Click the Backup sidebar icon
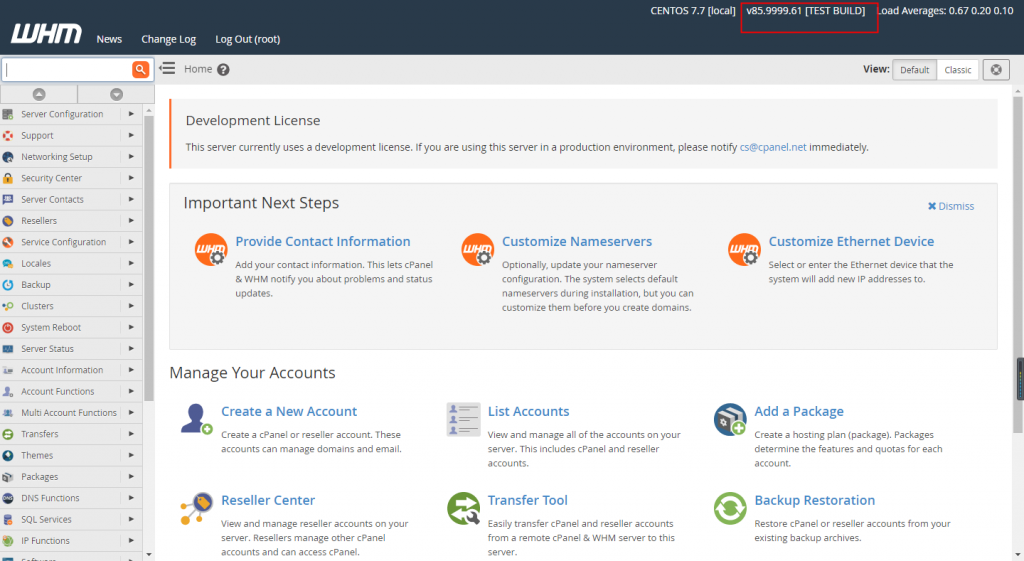The height and width of the screenshot is (561, 1024). 8,285
